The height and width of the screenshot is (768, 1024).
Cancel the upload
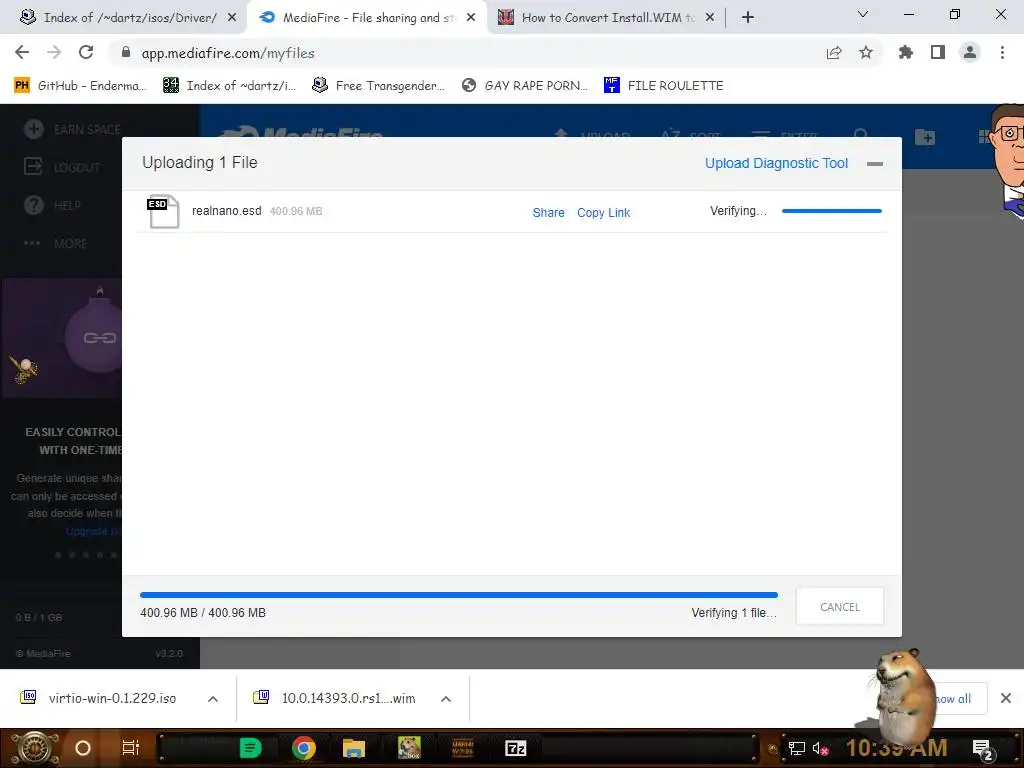(x=840, y=607)
